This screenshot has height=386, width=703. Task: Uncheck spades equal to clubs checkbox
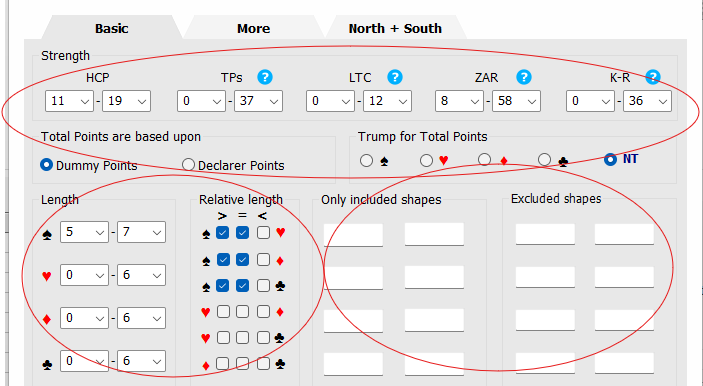pos(243,286)
